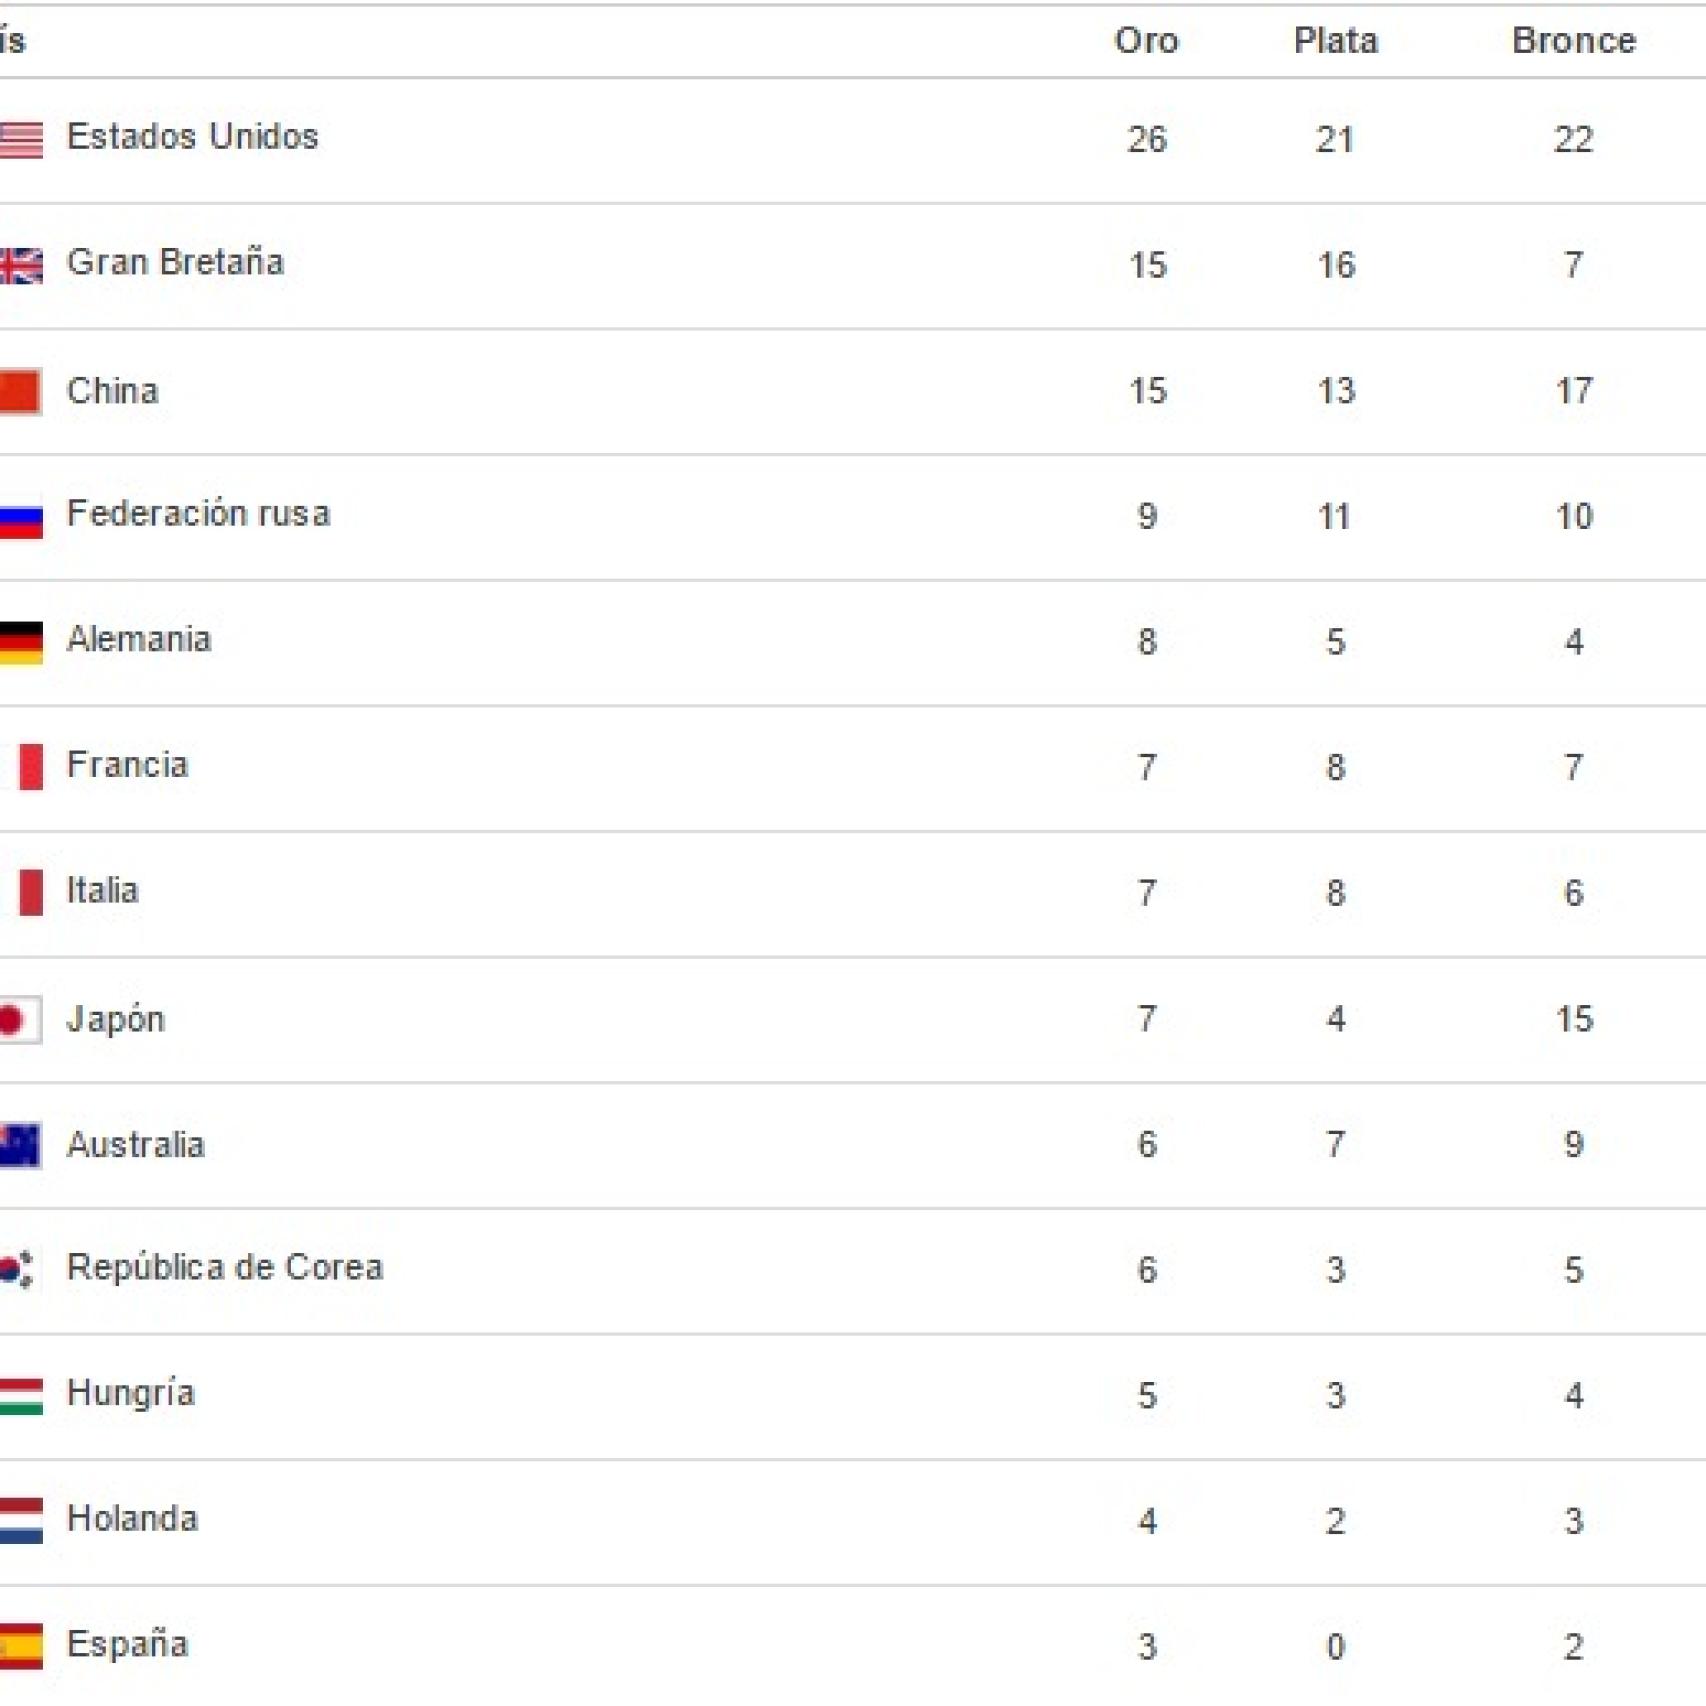
Task: Open the República de Corea entry
Action: [225, 1268]
